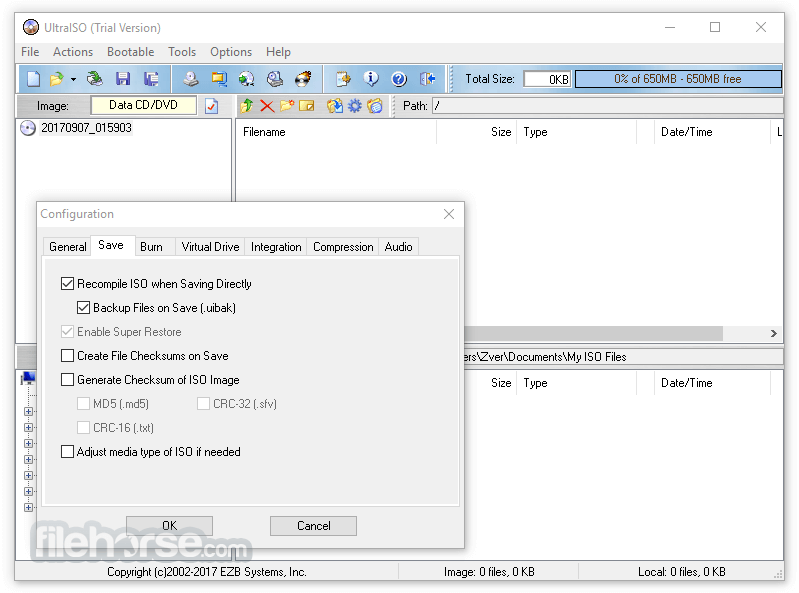Uncheck Backup Files on Save (.uibak)

(84, 308)
